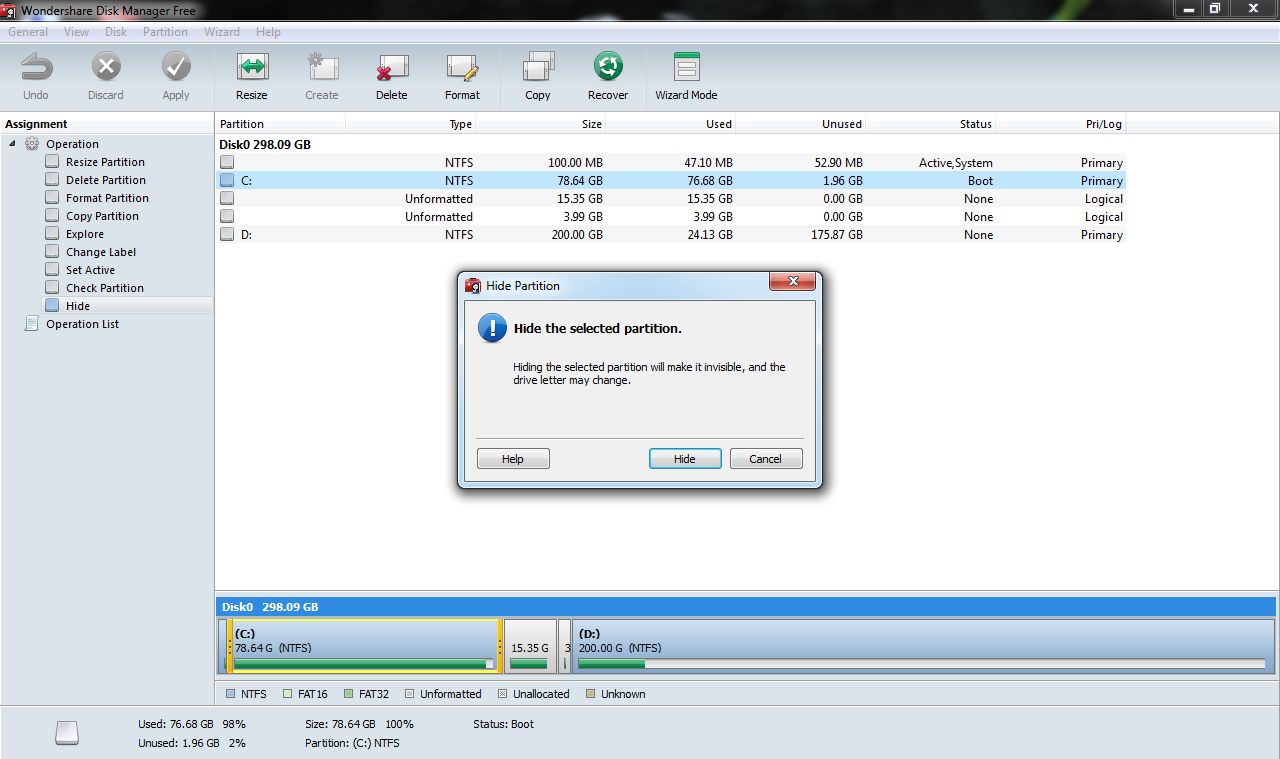Click the 'Disk0 298.09 GB' list heading
Viewport: 1280px width, 759px height.
click(265, 145)
